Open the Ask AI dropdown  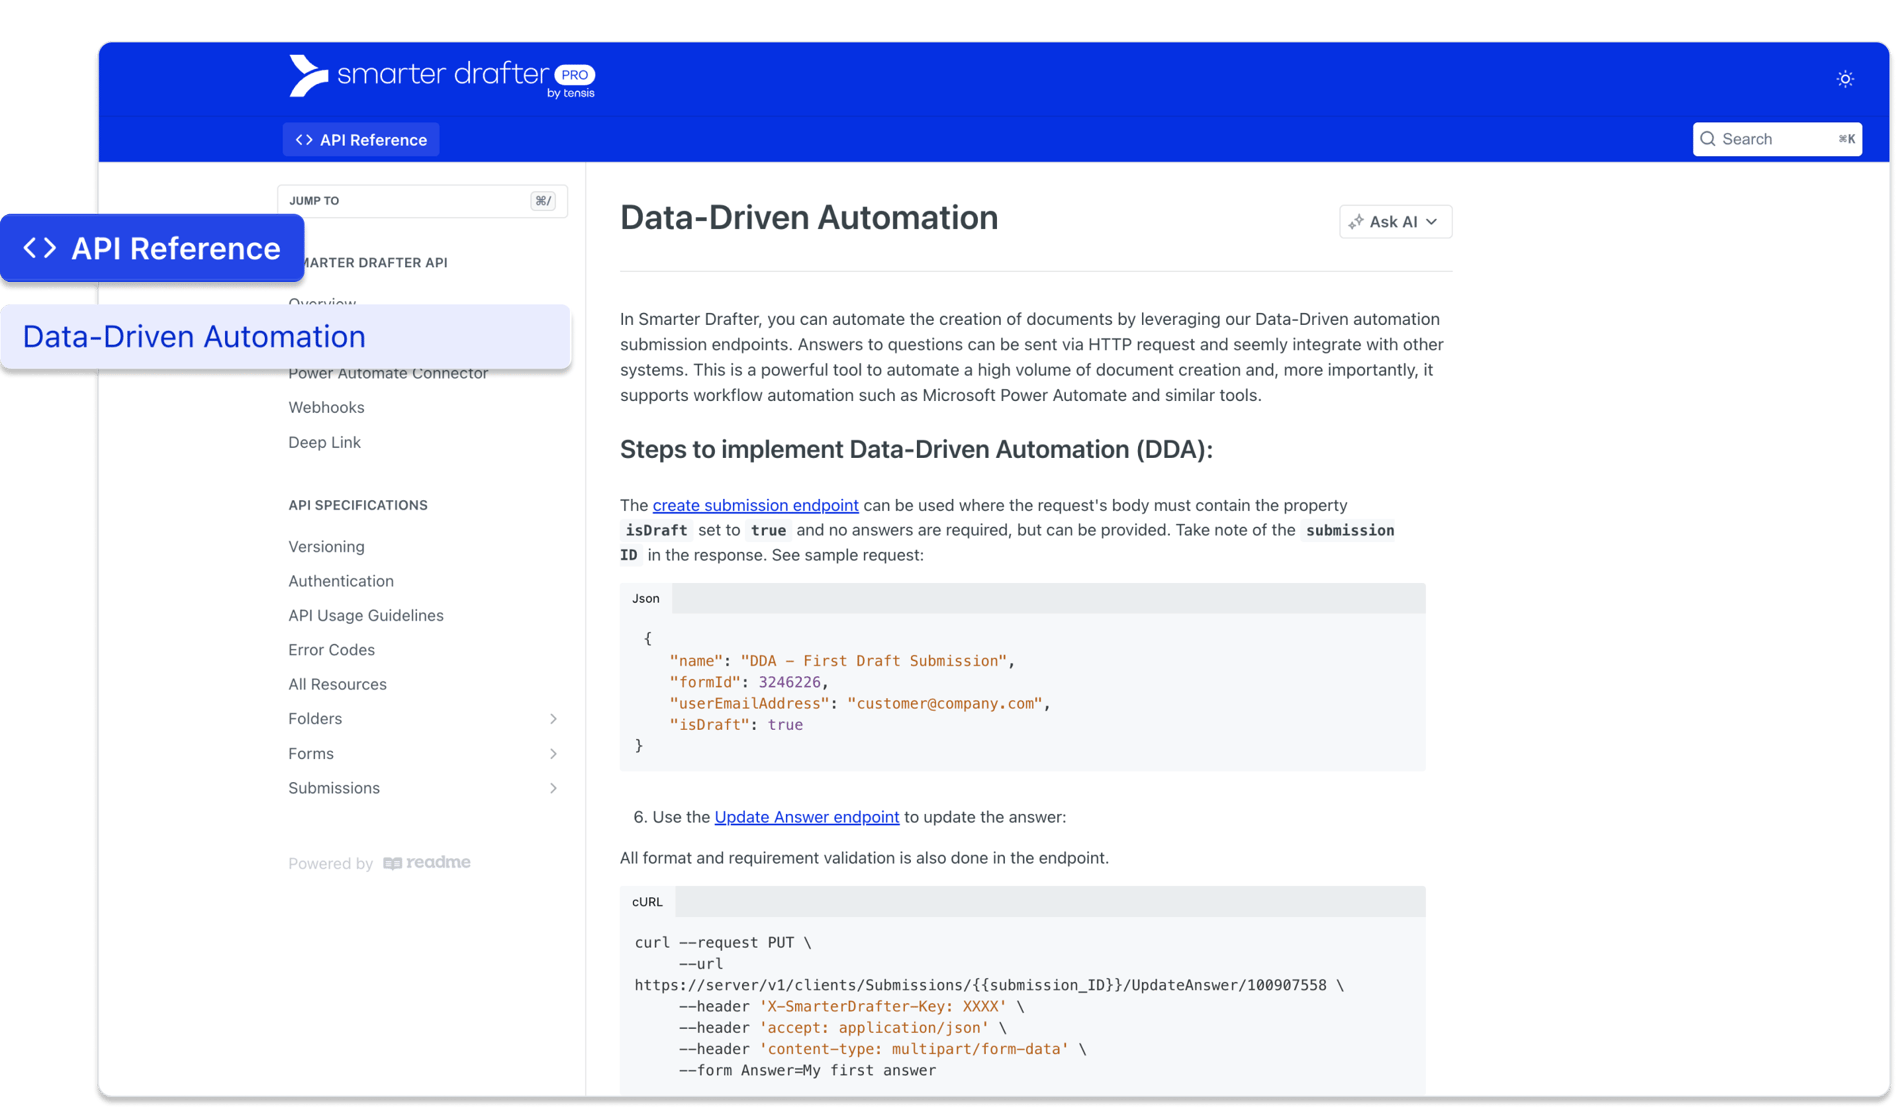[1395, 221]
